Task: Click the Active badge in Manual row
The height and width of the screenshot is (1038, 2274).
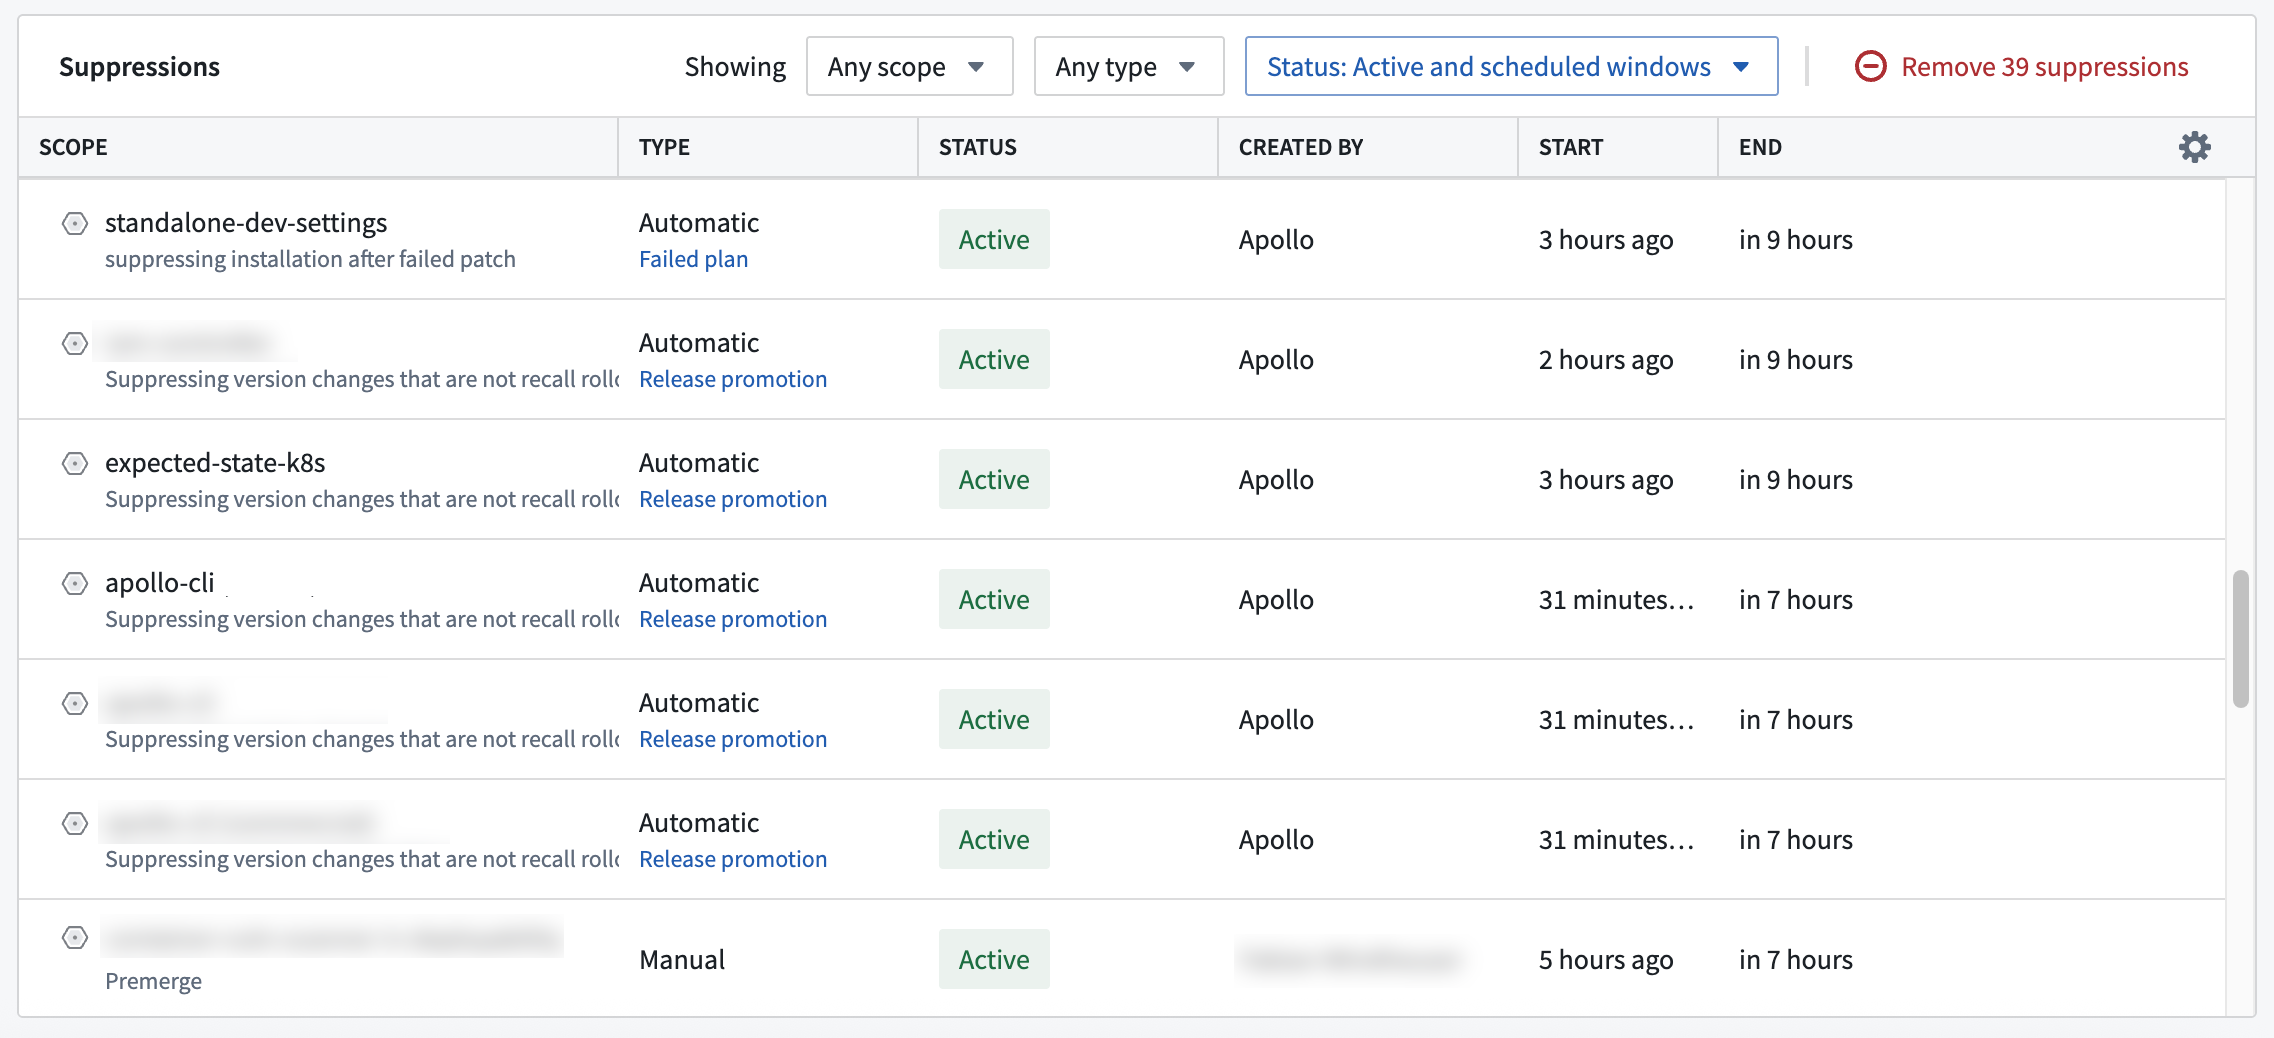Action: pyautogui.click(x=994, y=959)
